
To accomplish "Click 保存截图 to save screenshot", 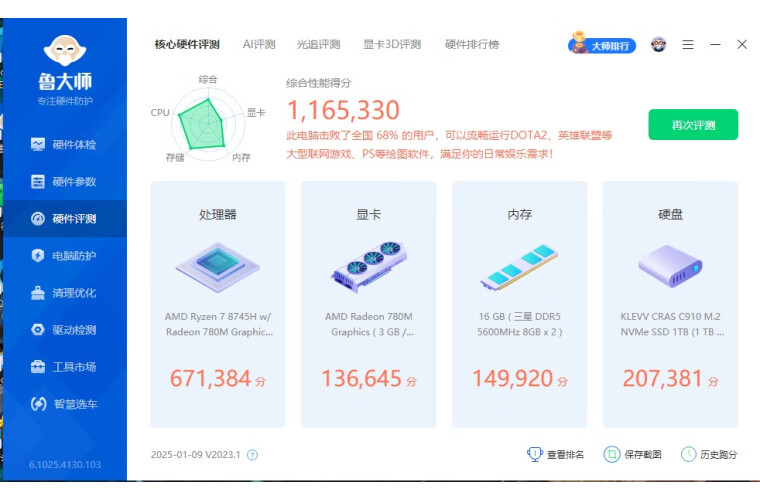I will coord(633,455).
